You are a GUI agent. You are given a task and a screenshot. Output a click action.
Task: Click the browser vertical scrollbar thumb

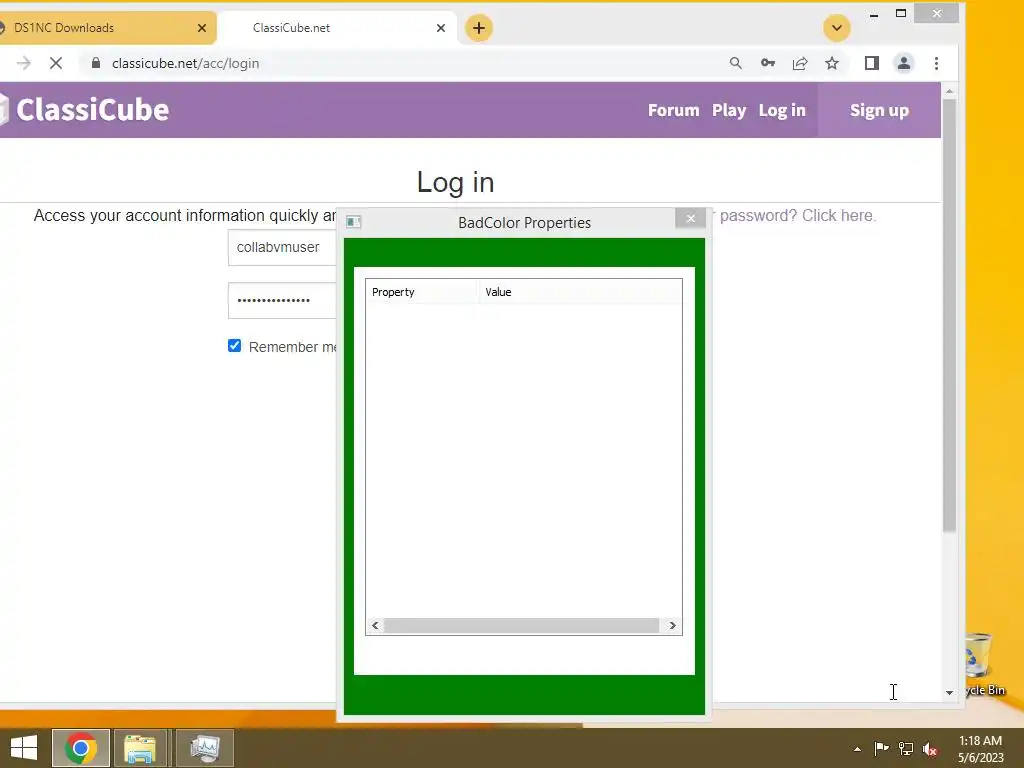(950, 315)
